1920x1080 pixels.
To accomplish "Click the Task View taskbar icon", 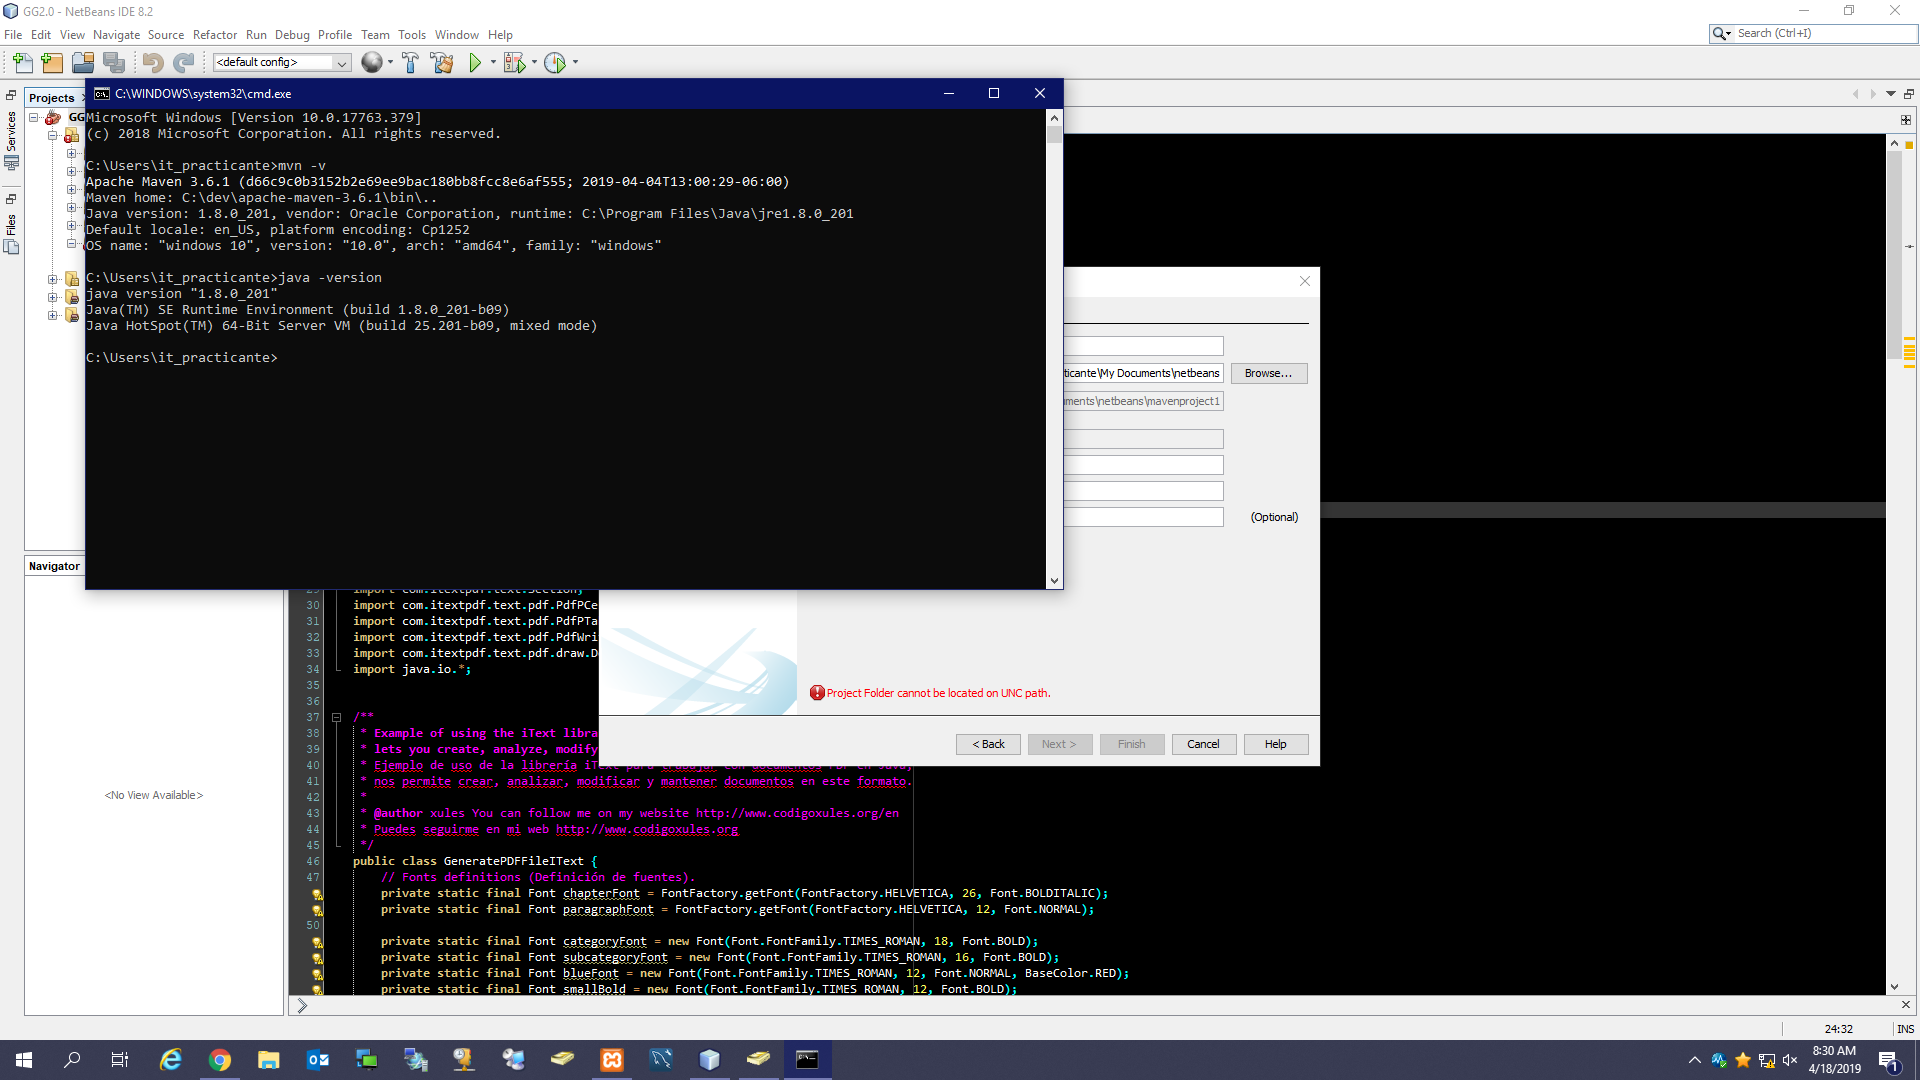I will pos(120,1060).
